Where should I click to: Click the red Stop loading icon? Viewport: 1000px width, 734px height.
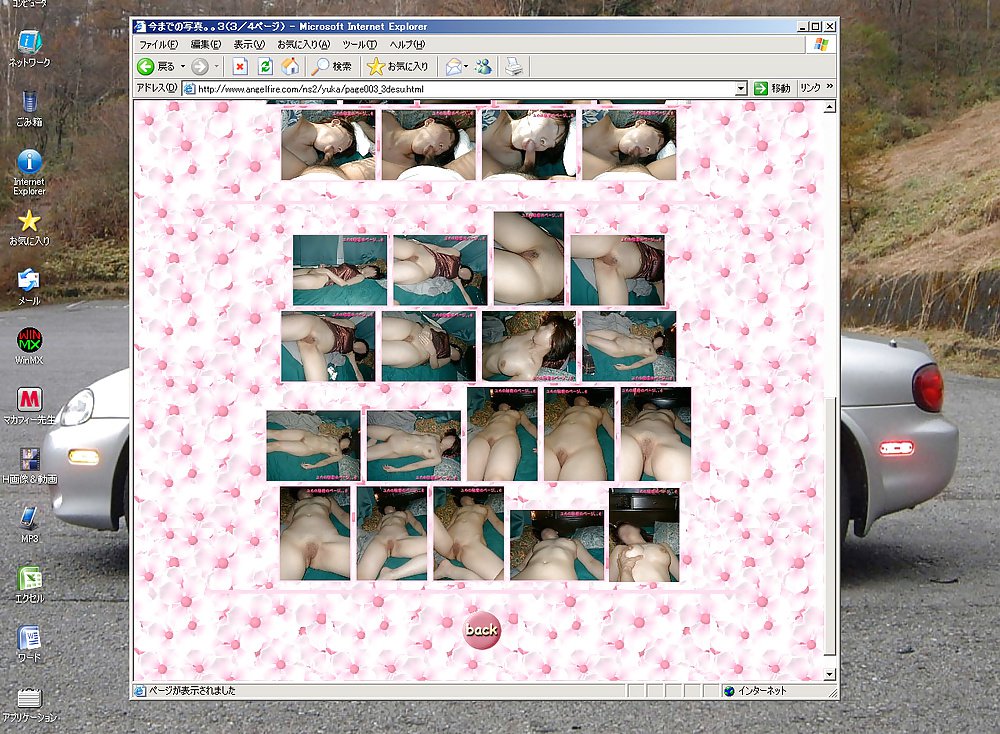point(240,67)
